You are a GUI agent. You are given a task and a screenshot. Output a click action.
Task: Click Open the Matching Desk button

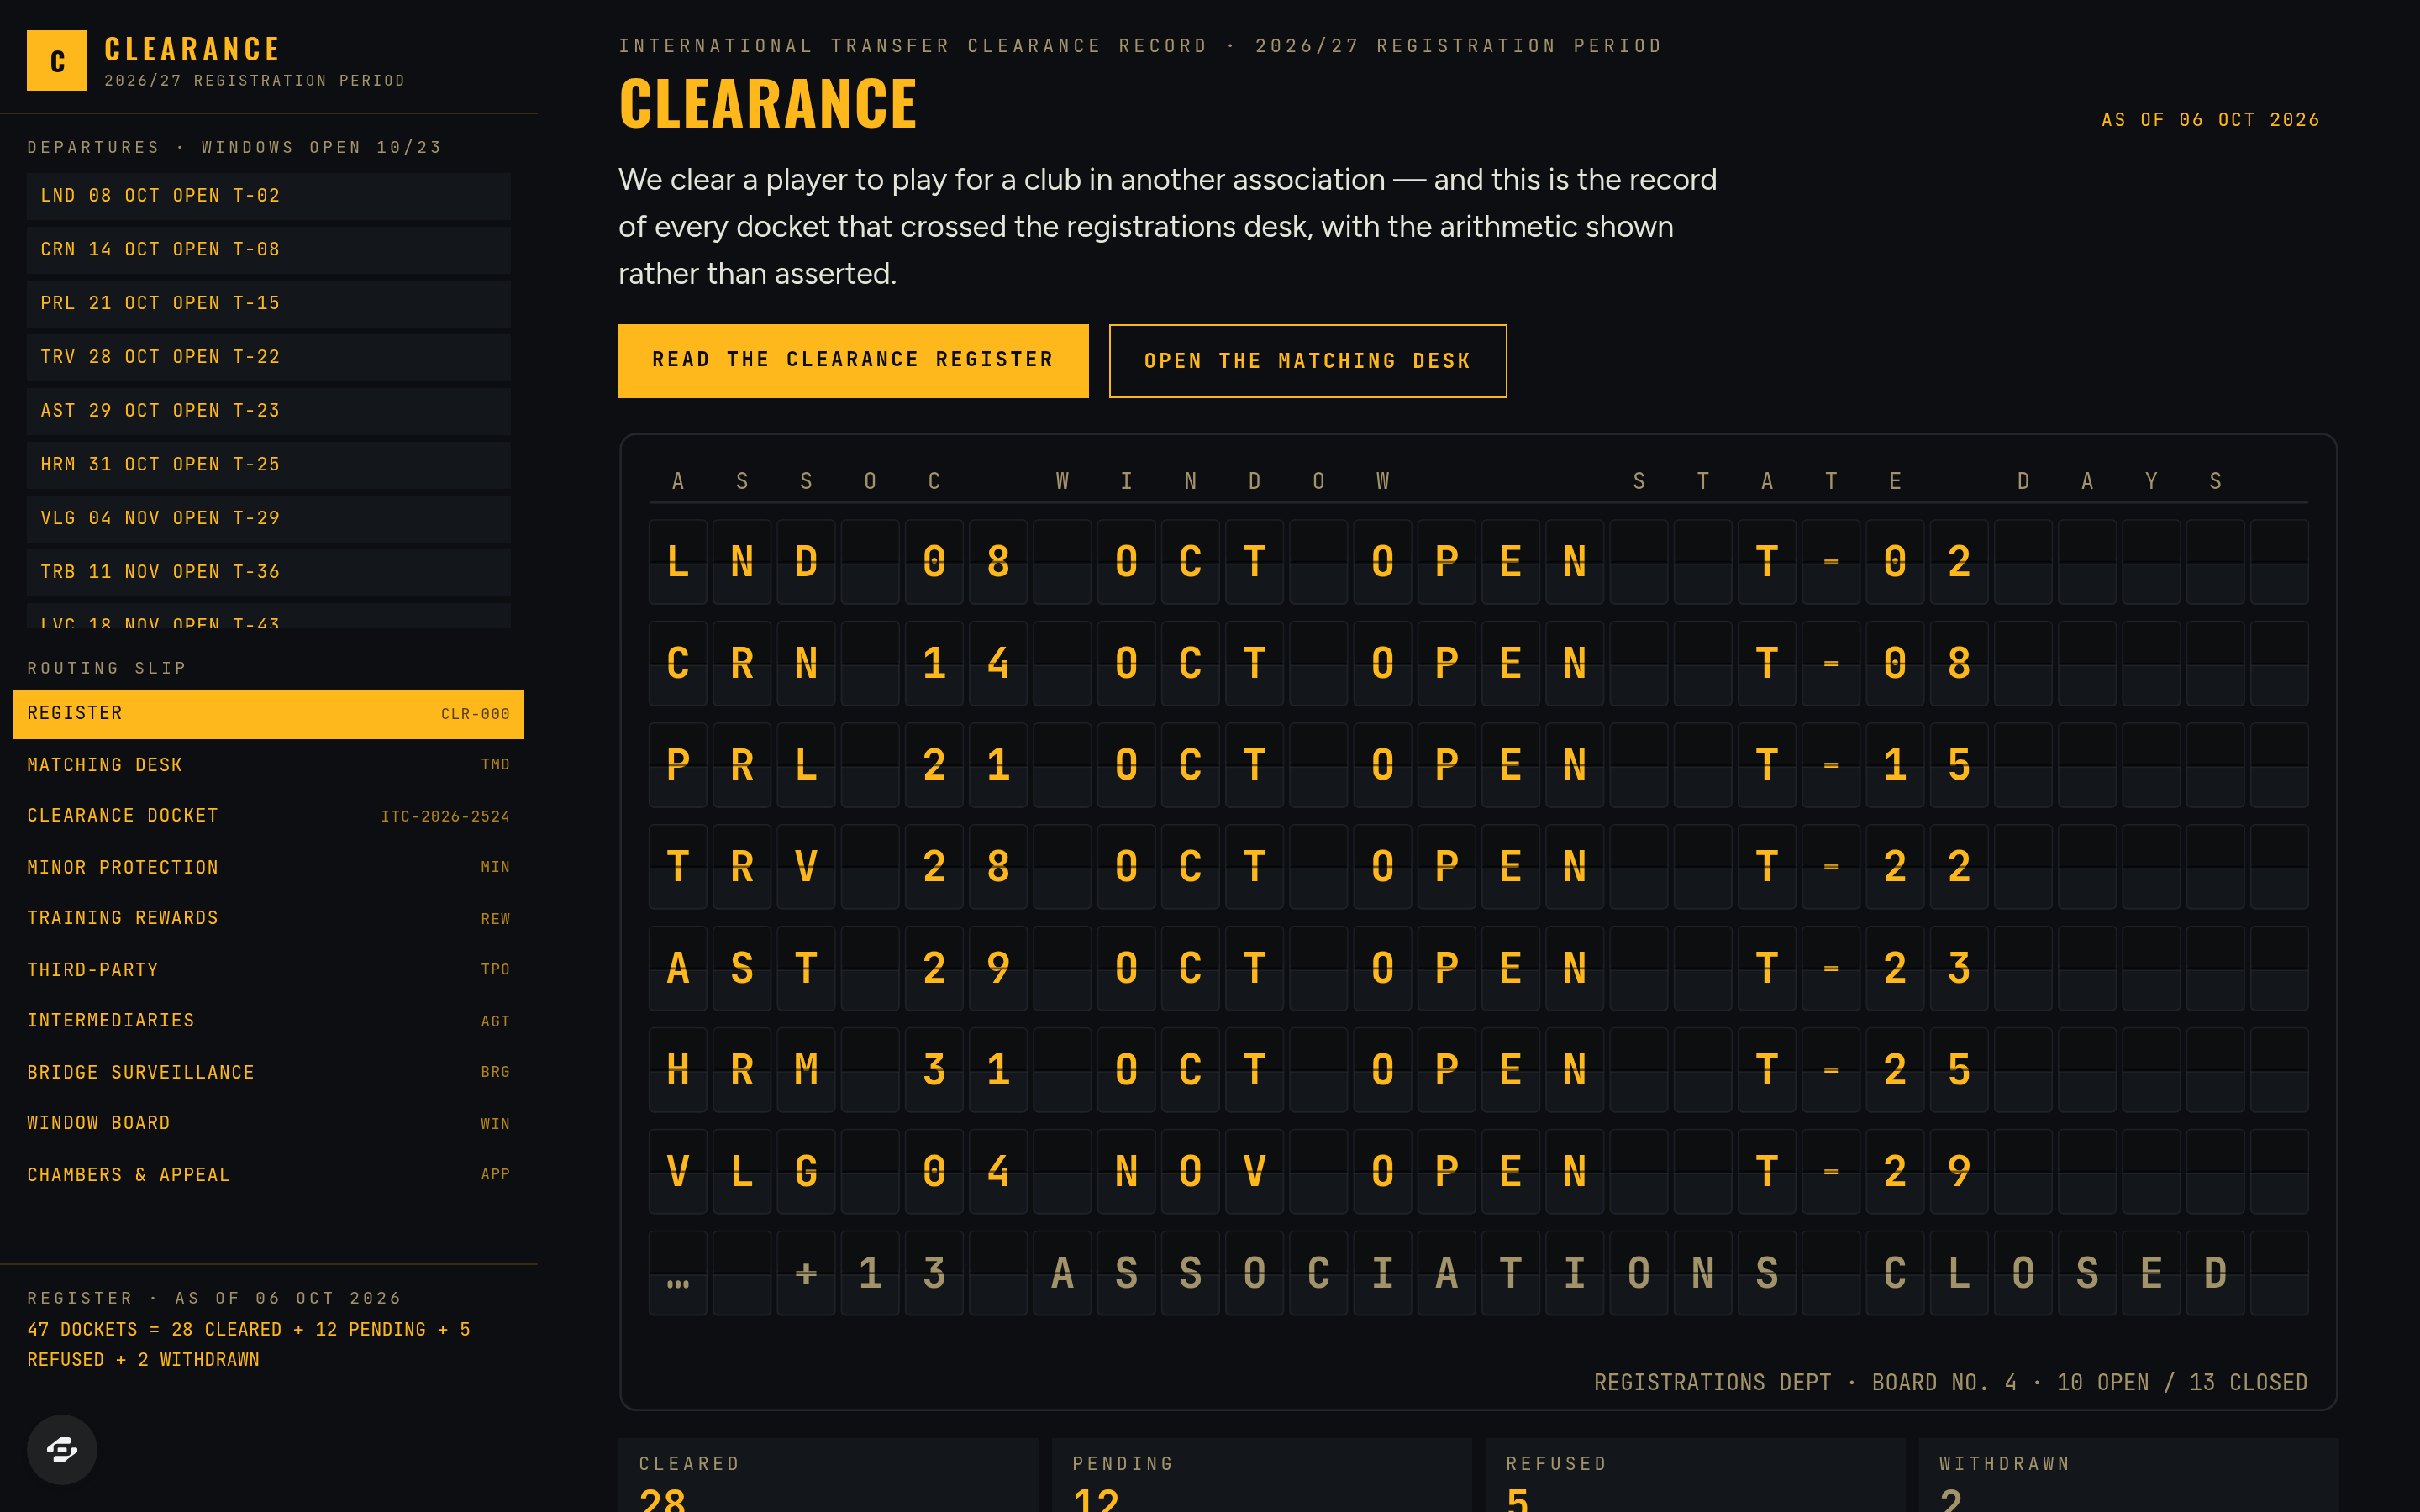click(x=1307, y=361)
